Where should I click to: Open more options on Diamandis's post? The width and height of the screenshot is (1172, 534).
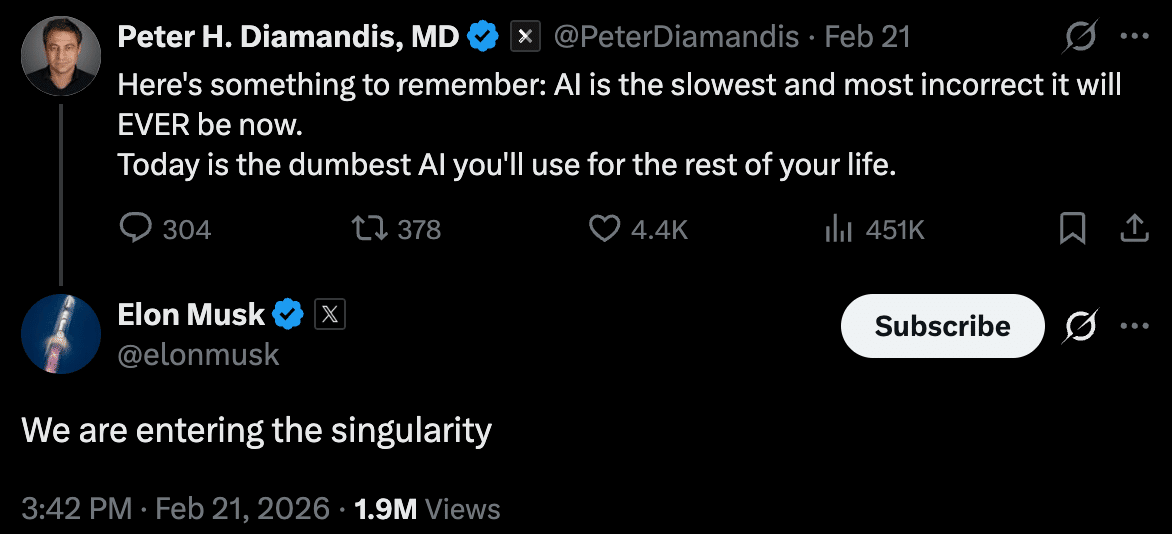[1134, 38]
